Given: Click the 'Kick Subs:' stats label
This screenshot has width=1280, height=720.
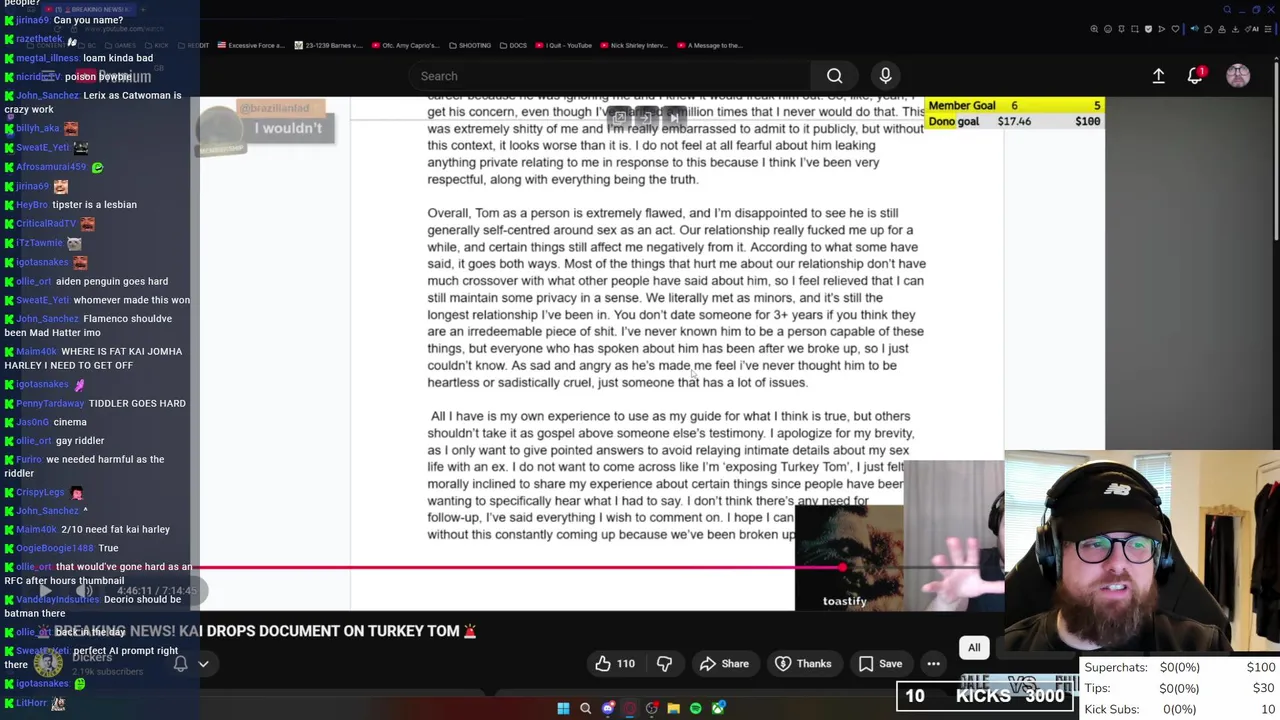Looking at the screenshot, I should click(x=1111, y=709).
